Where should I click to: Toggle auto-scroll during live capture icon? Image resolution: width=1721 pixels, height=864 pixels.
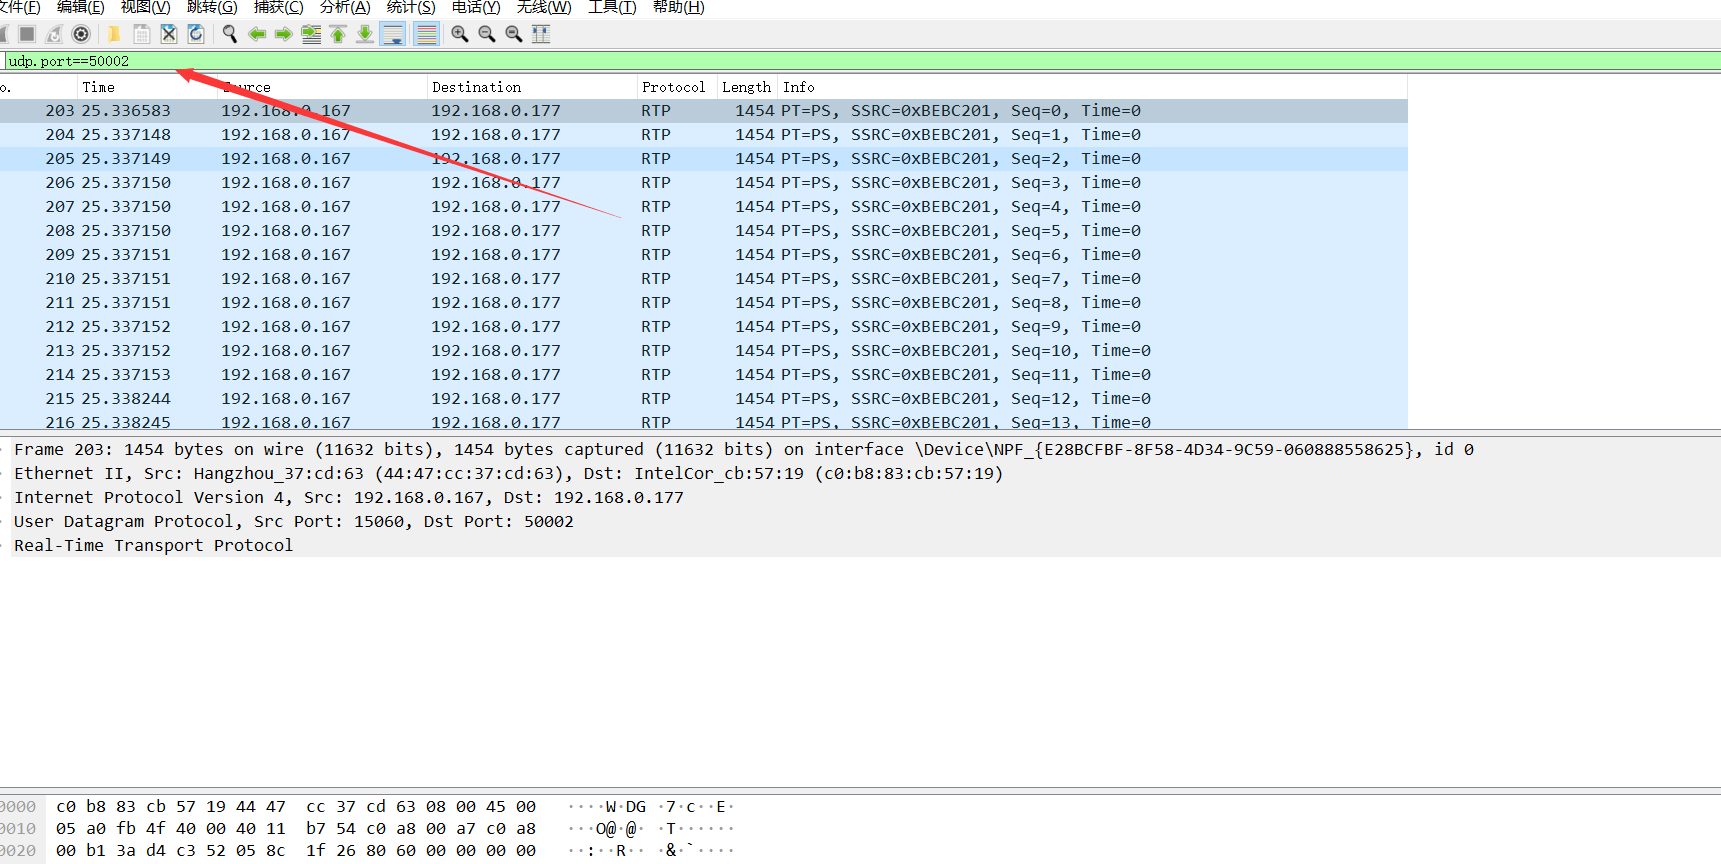(x=393, y=34)
